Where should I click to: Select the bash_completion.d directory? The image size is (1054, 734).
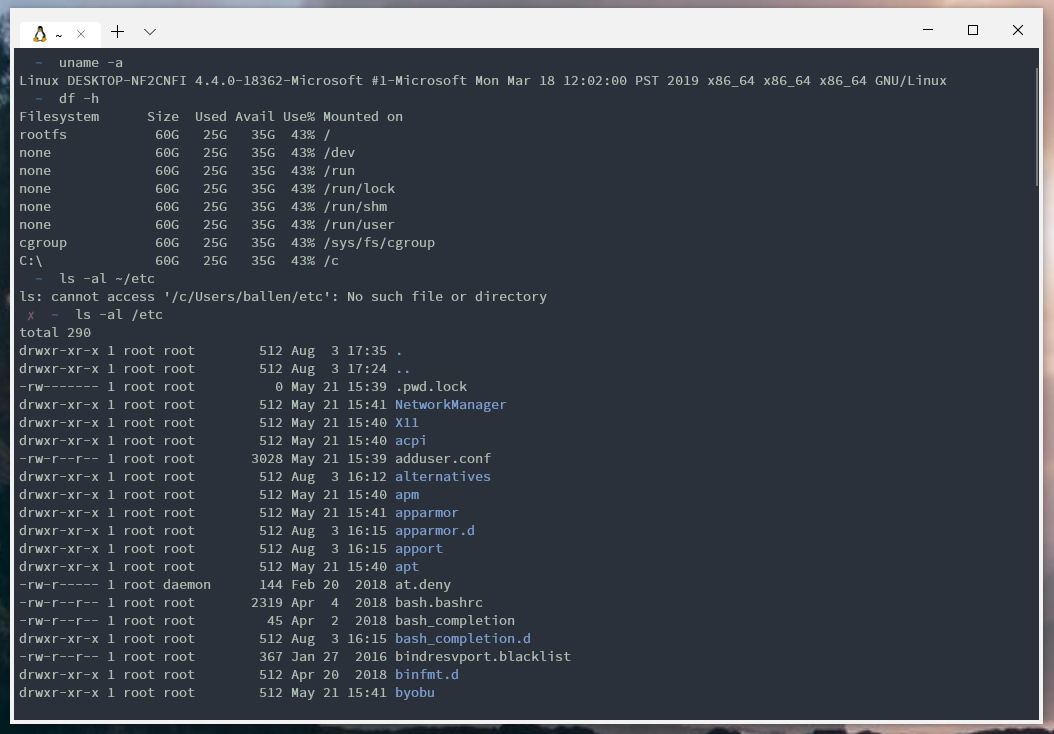click(x=462, y=638)
